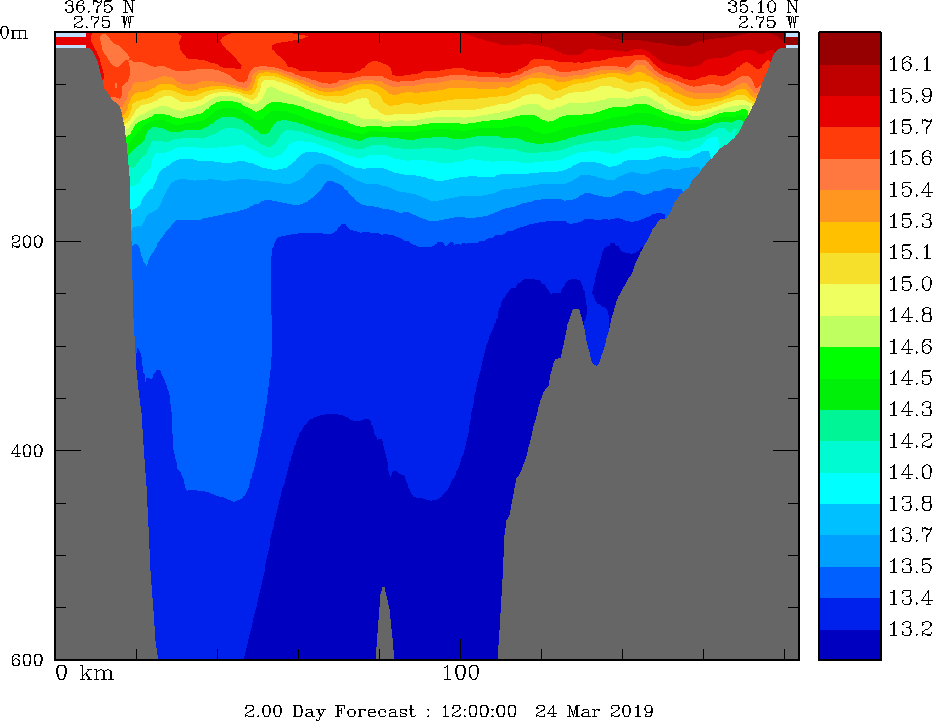Image resolution: width=933 pixels, height=721 pixels.
Task: Select the 400 depth axis label
Action: point(27,450)
